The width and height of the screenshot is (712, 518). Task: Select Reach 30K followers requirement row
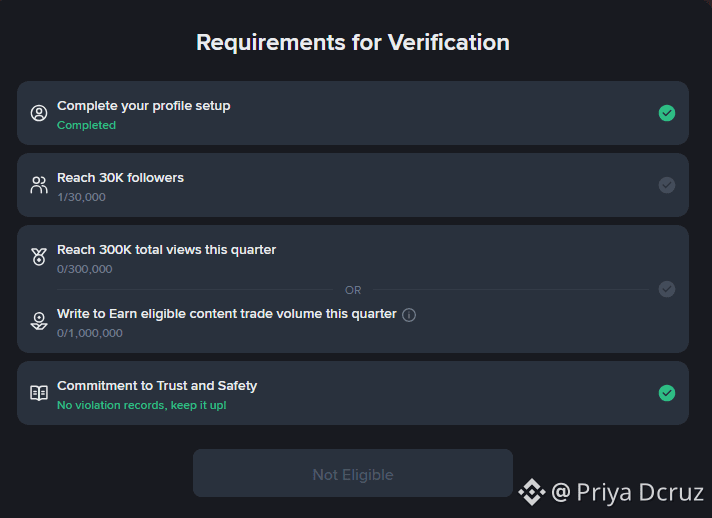coord(353,185)
